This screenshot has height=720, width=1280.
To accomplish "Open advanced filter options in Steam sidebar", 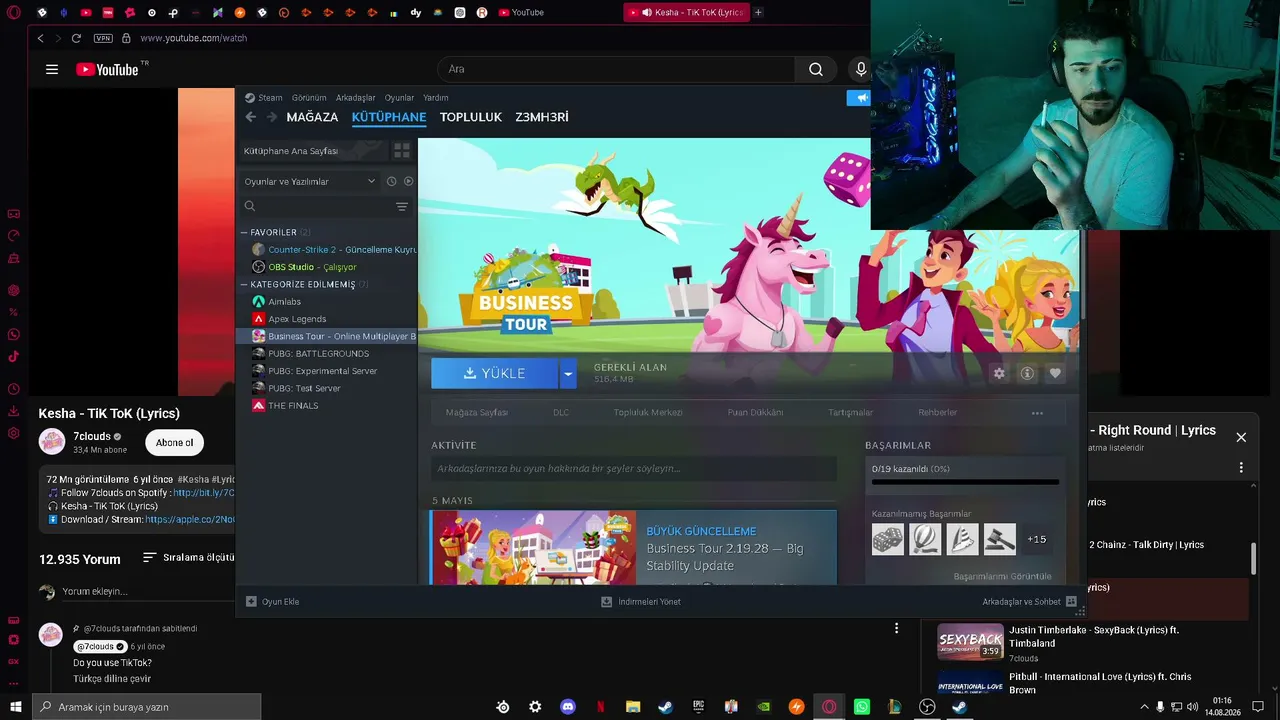I will pos(402,207).
